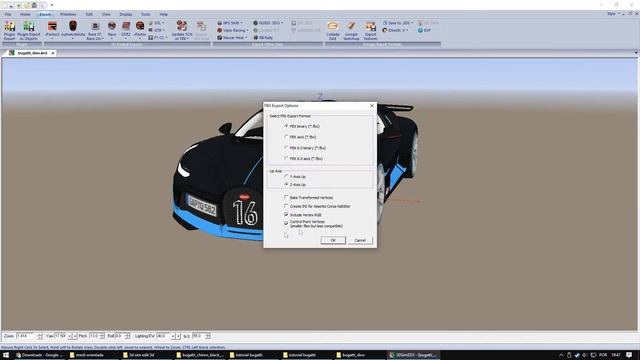This screenshot has width=640, height=360.
Task: Open the rFactor2 export icon
Action: 52,30
